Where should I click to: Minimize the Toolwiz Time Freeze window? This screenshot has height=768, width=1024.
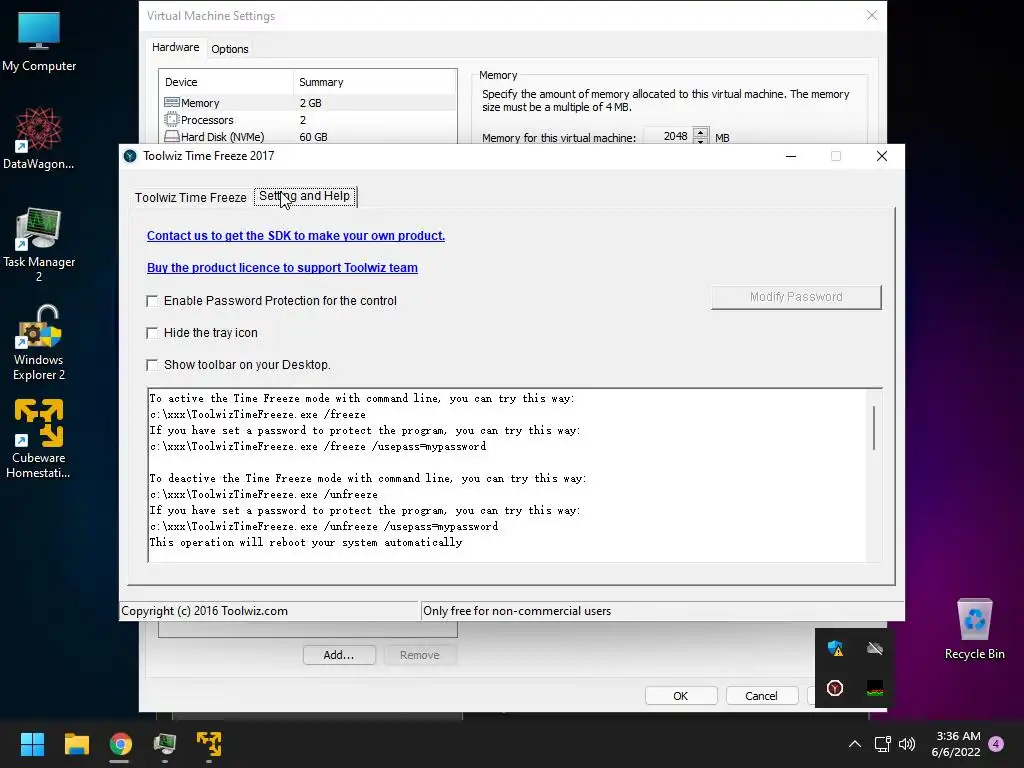point(791,156)
